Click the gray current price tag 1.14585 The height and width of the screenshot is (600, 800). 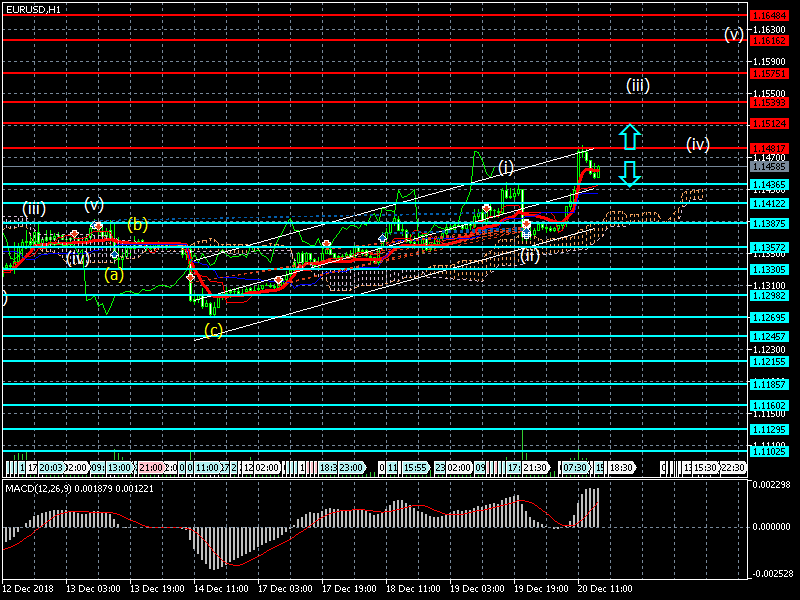[771, 167]
